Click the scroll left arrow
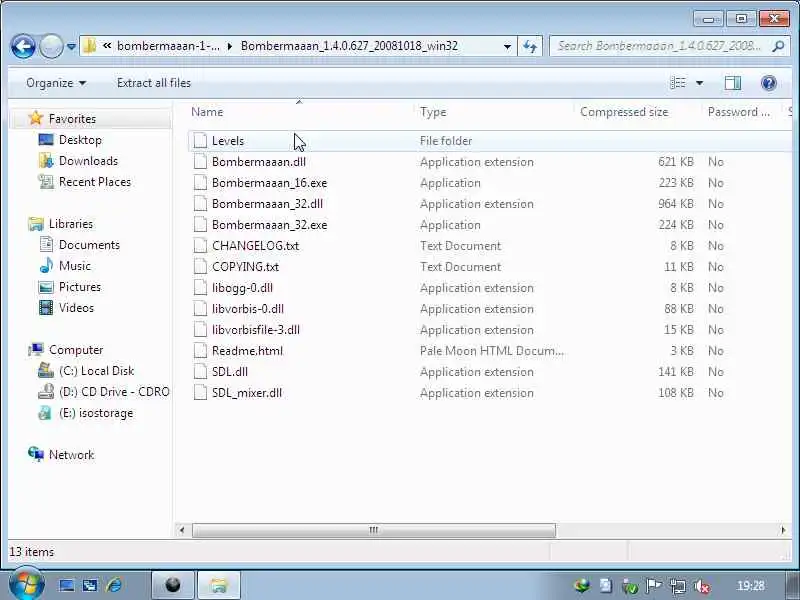800x600 pixels. point(182,530)
